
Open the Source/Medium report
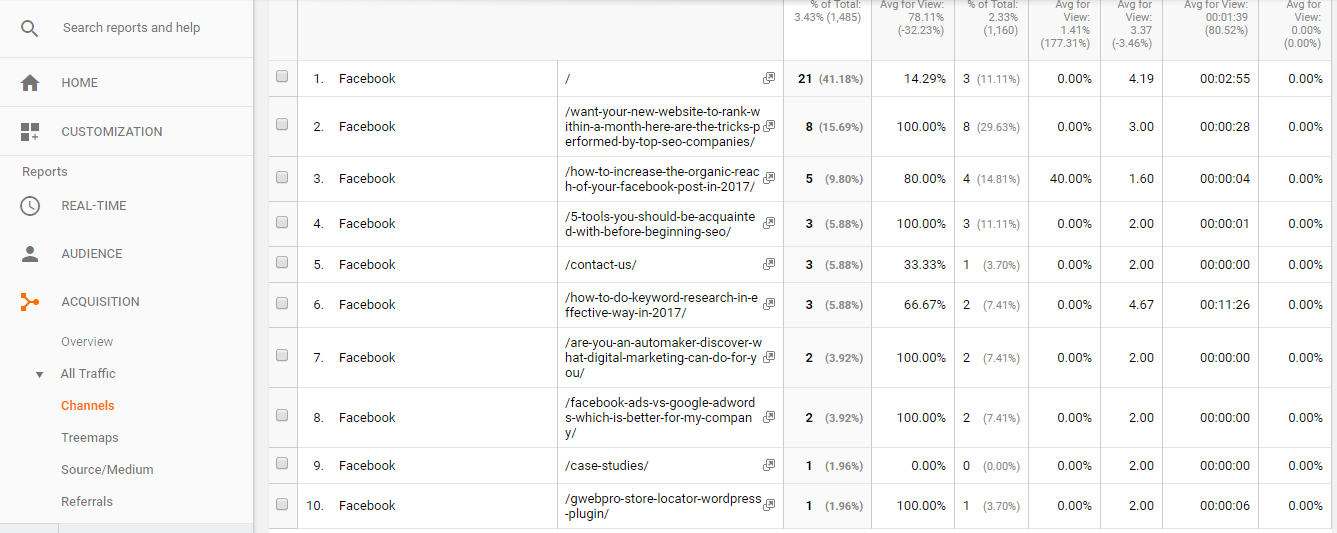(x=107, y=470)
